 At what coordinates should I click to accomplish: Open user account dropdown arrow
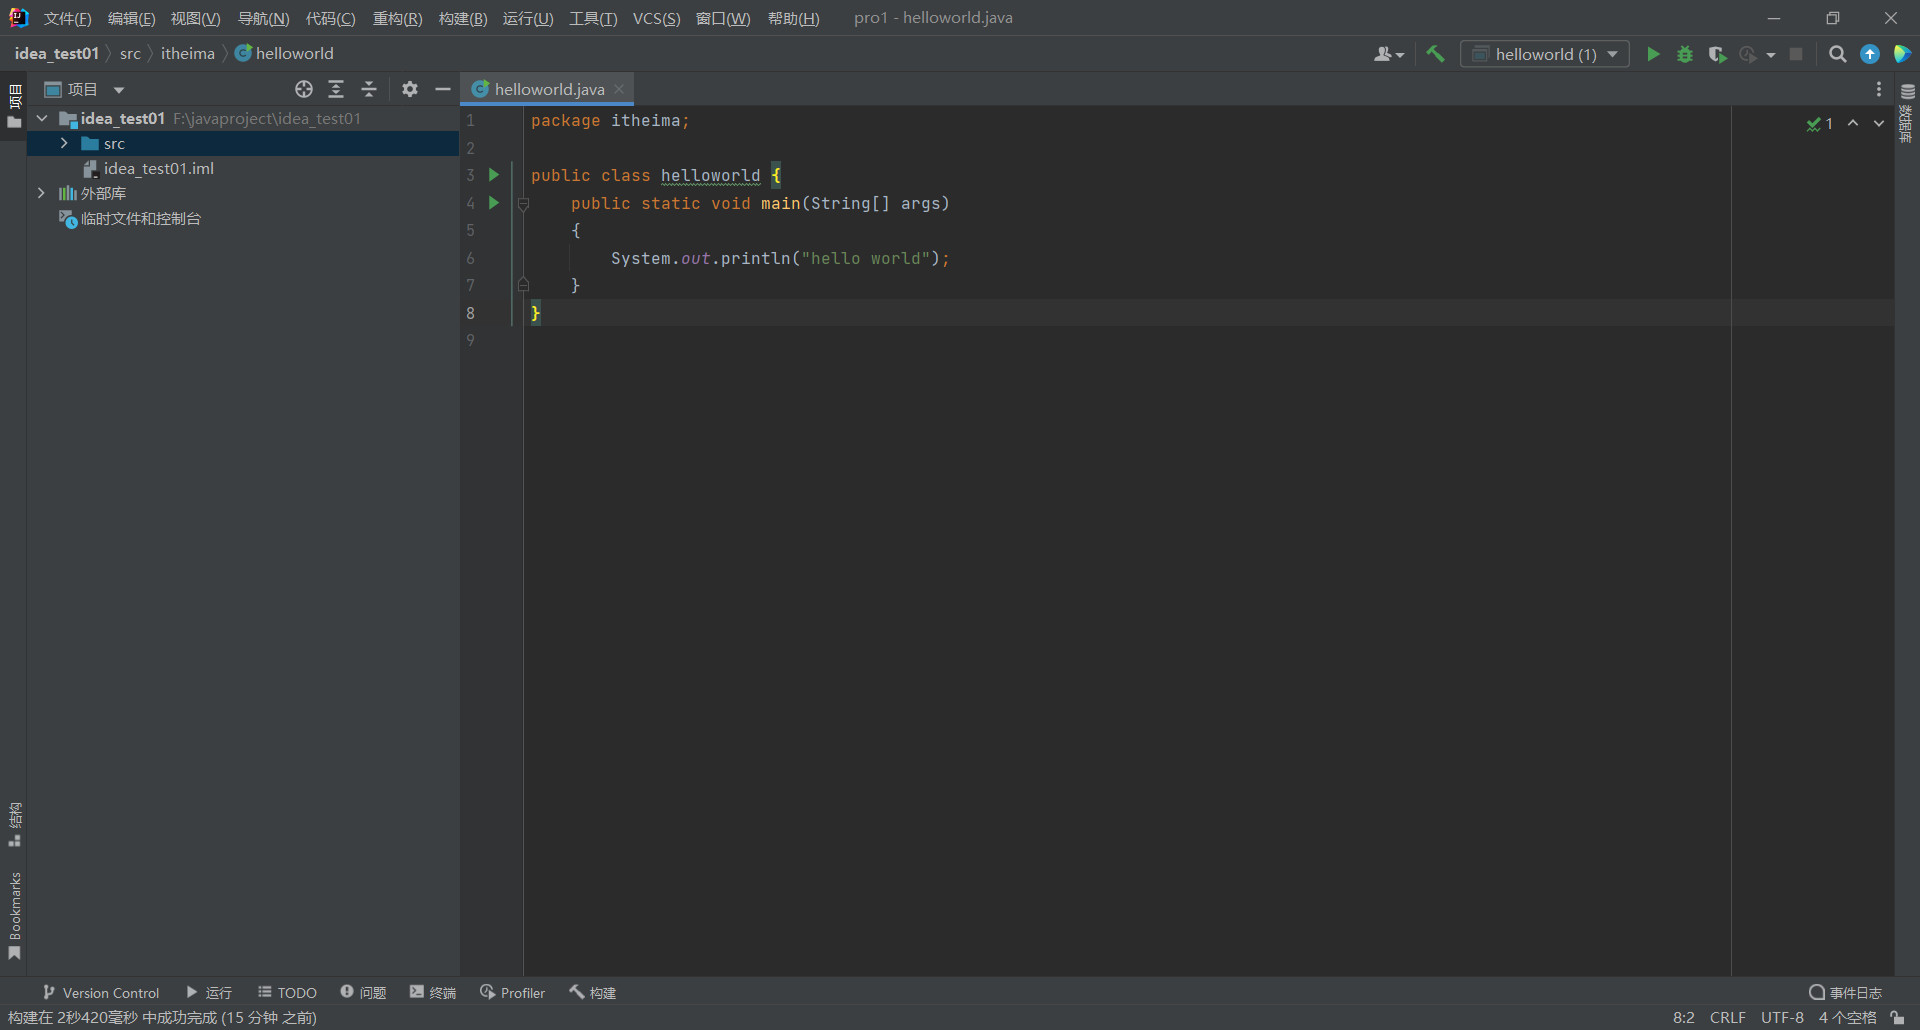coord(1400,55)
